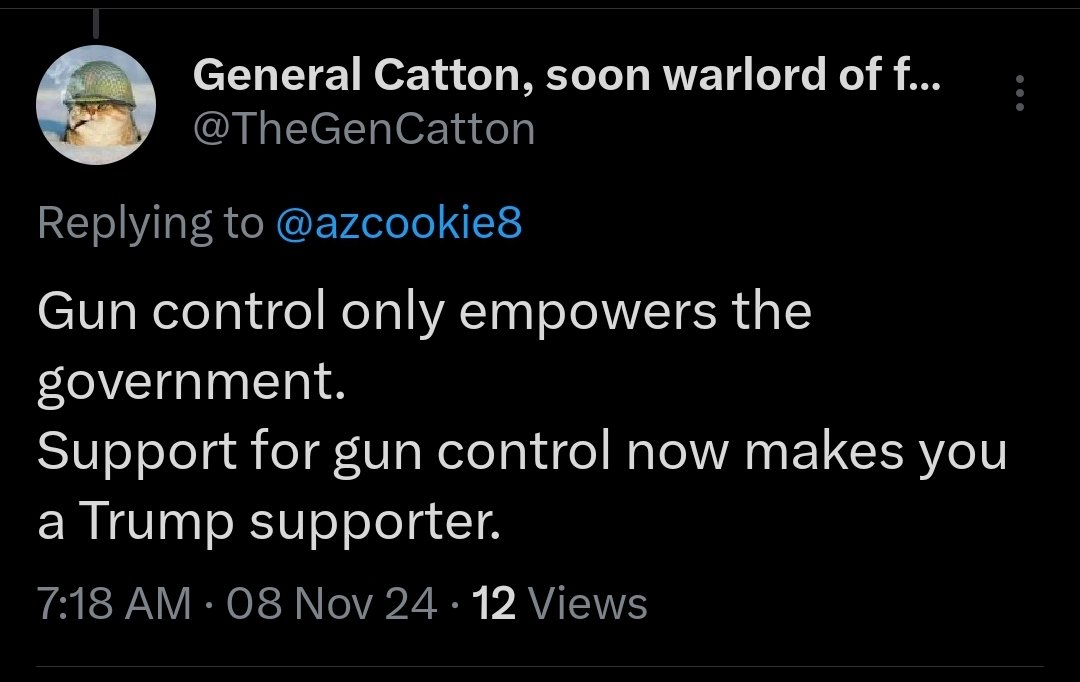
Task: Visit the @TheGenCatton handle
Action: (364, 129)
